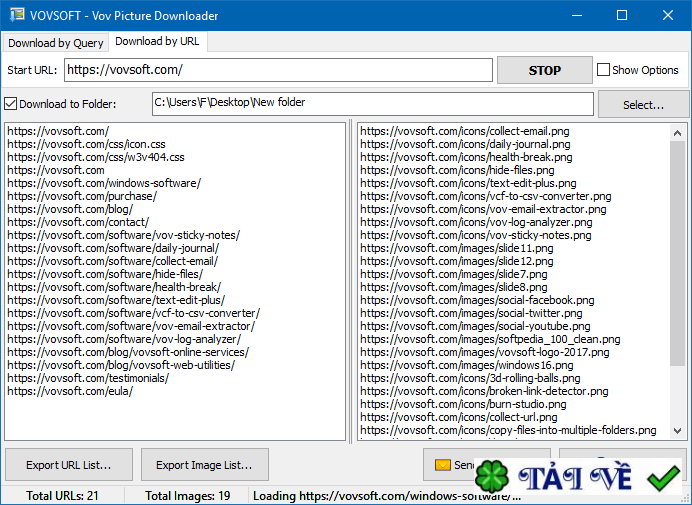The image size is (692, 505).
Task: Click the envelope icon on the Send button
Action: (x=443, y=465)
